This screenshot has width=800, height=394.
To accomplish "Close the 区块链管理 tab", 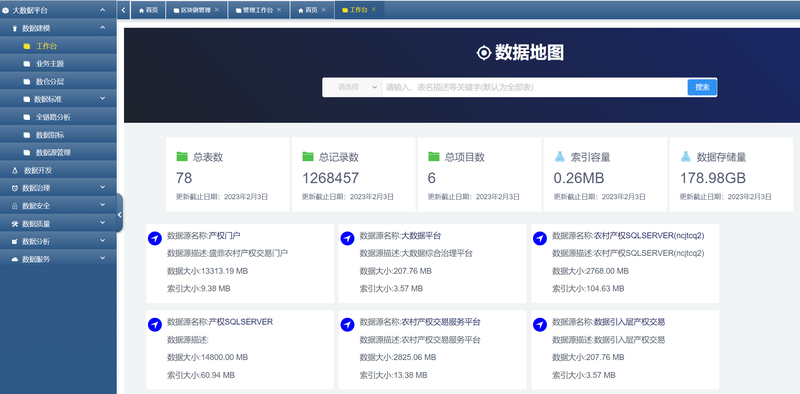I will pyautogui.click(x=217, y=10).
